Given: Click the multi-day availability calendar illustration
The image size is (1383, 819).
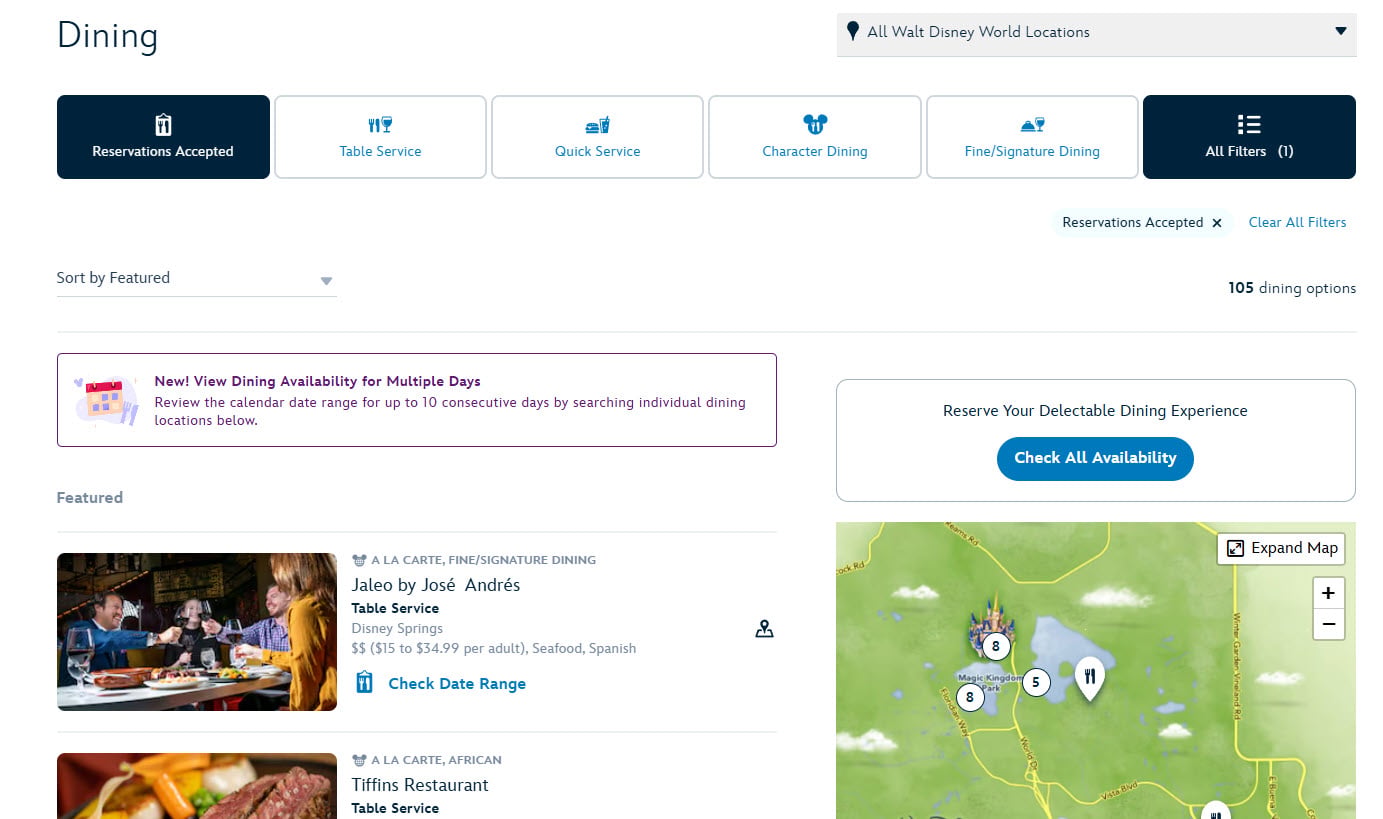Looking at the screenshot, I should tap(105, 400).
